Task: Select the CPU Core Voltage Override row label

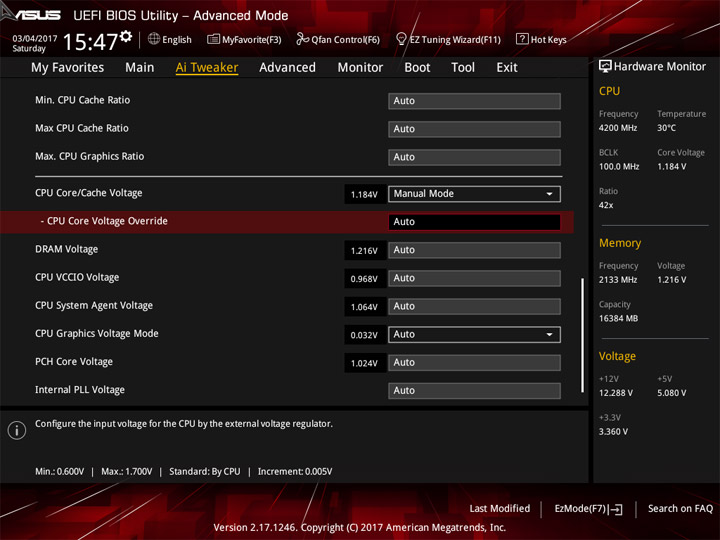Action: pos(104,221)
